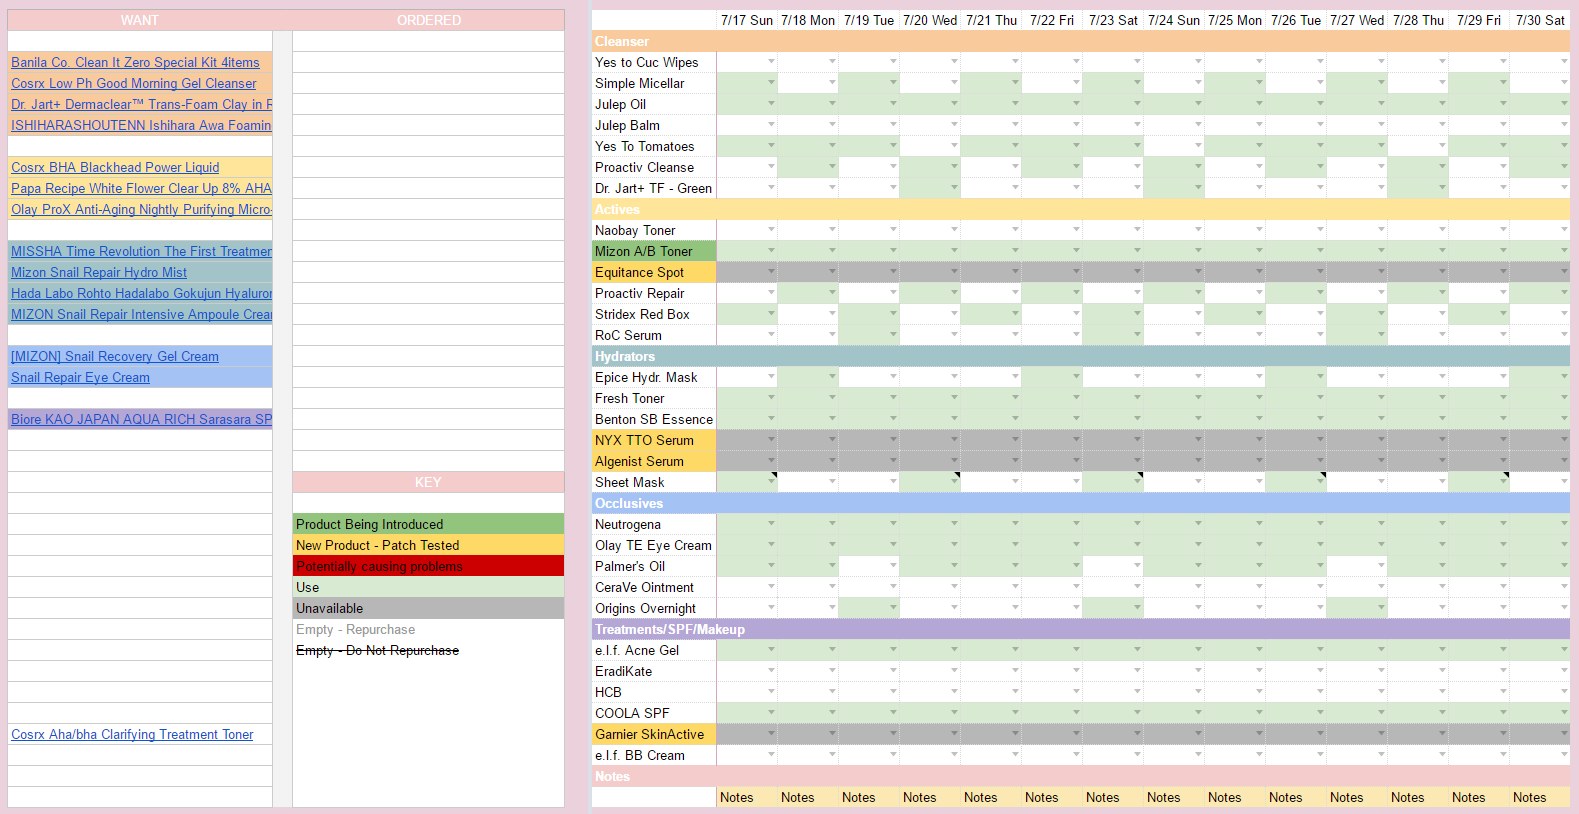Open the Stridex Red Box dropdown under 7/25 Mon

tap(1259, 314)
